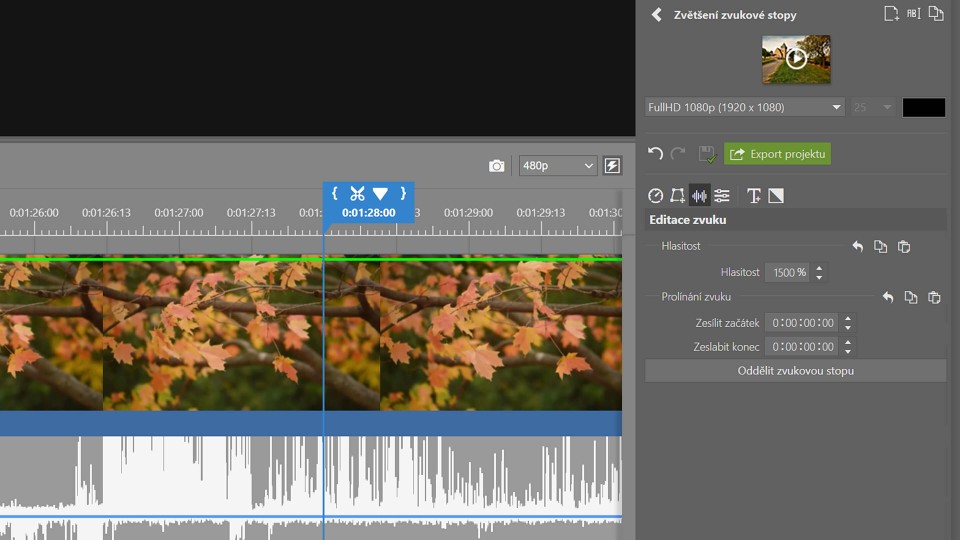
Task: Open the speed gauge tool icon
Action: [x=656, y=196]
